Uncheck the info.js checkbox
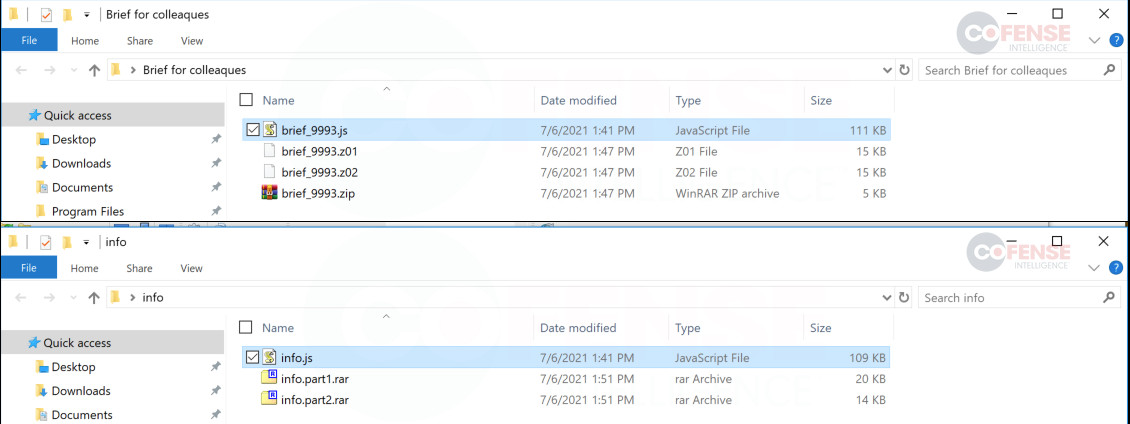 [252, 358]
